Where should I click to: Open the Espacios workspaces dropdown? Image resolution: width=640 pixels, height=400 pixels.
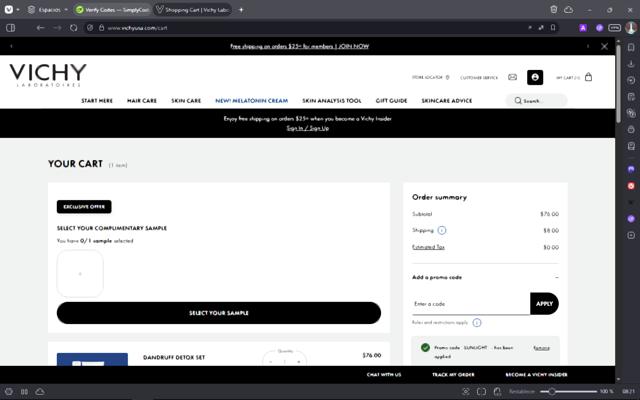[47, 9]
